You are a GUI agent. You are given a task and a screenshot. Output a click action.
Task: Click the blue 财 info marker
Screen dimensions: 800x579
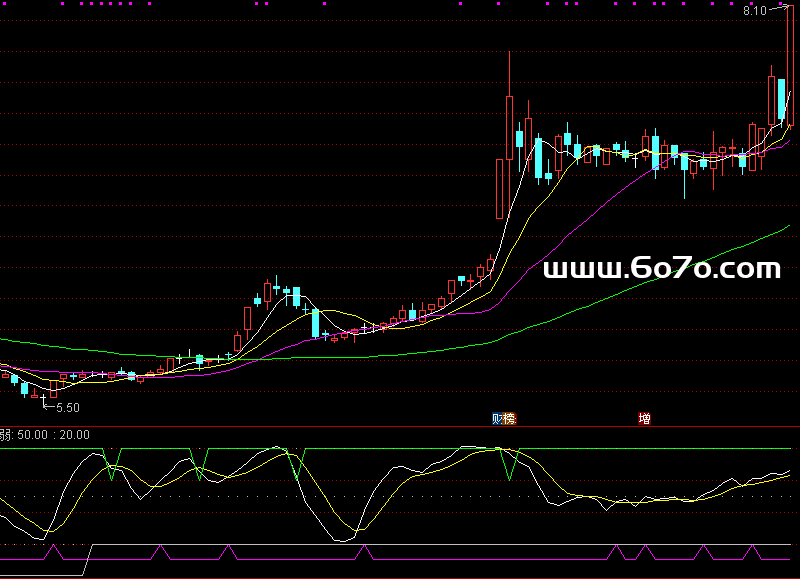[x=497, y=418]
